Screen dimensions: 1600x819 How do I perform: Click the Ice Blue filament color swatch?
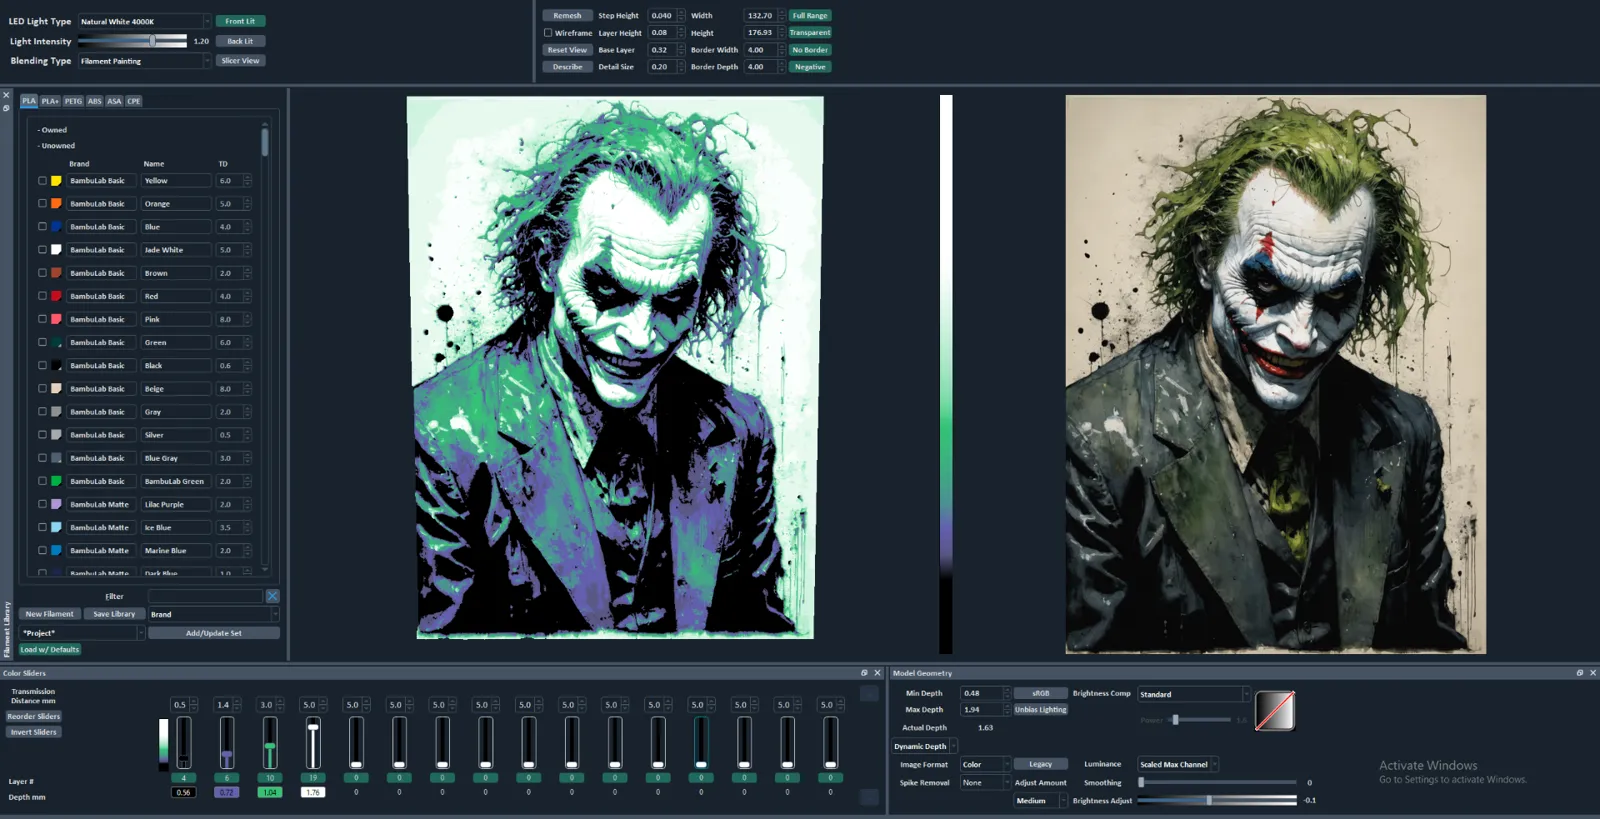56,527
